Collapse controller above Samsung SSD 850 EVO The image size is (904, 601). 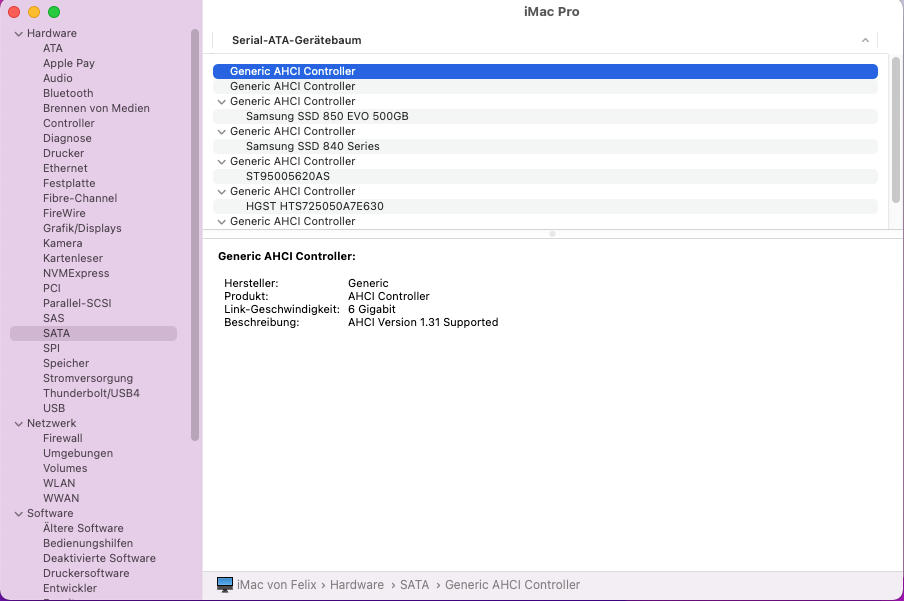click(221, 102)
